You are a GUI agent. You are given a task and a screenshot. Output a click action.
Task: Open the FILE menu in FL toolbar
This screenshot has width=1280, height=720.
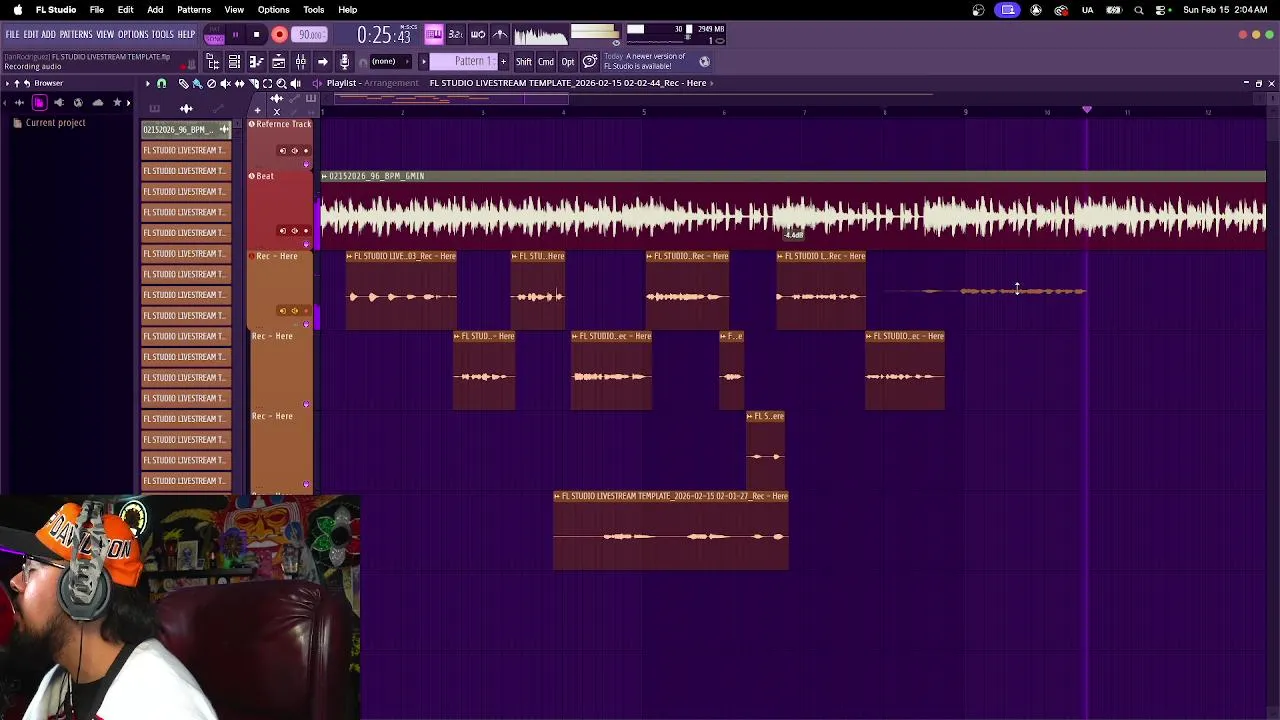pyautogui.click(x=13, y=35)
